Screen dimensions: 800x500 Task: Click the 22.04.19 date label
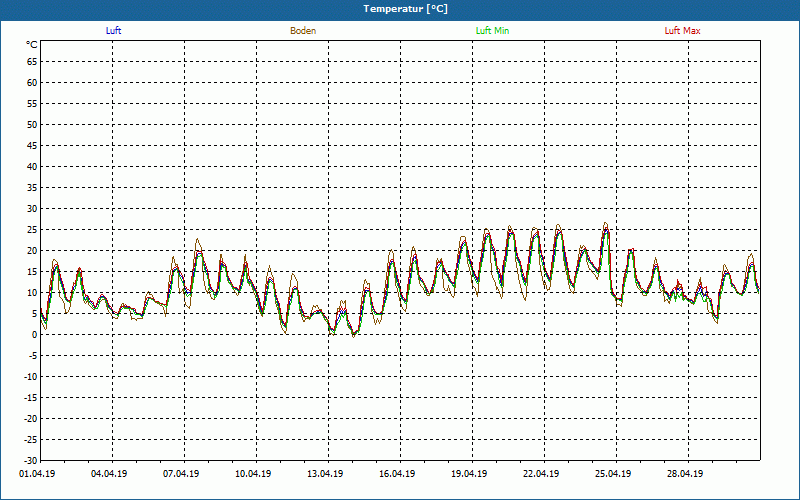[x=541, y=474]
